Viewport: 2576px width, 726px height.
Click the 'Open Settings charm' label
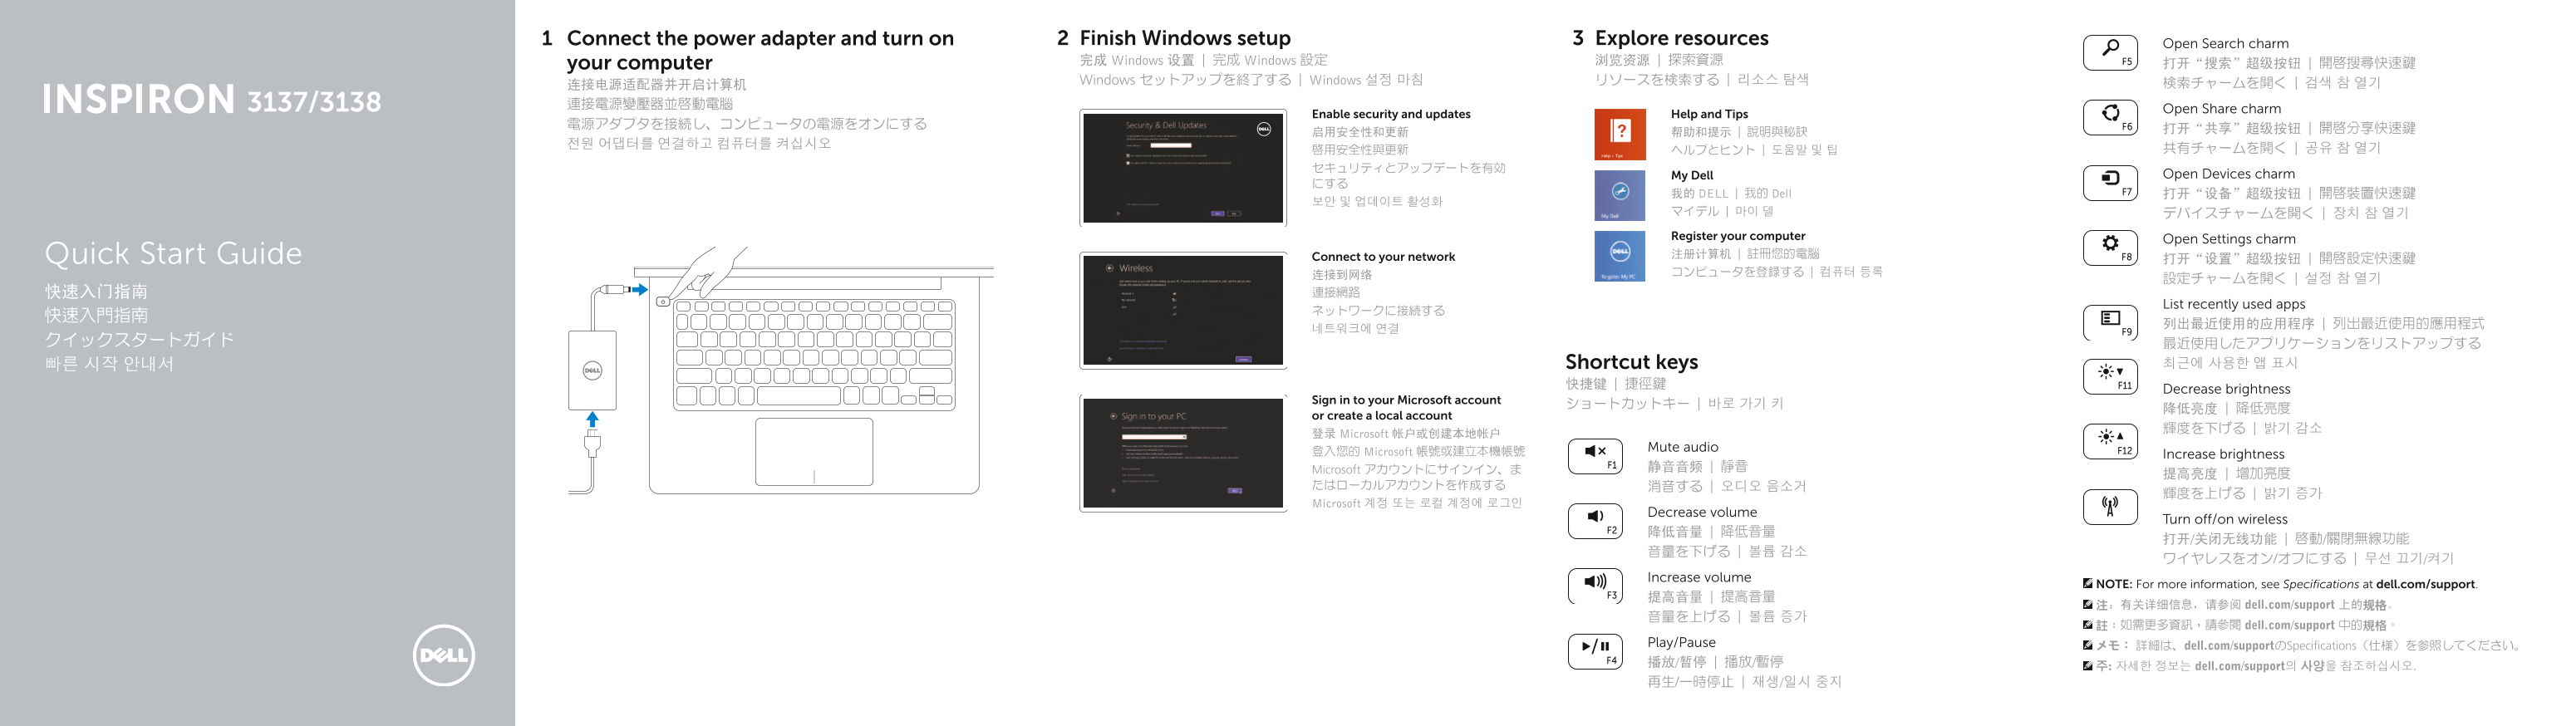[2229, 239]
